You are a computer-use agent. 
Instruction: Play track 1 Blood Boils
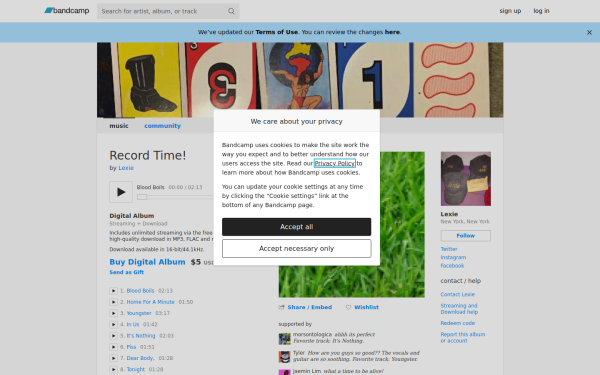pyautogui.click(x=113, y=291)
